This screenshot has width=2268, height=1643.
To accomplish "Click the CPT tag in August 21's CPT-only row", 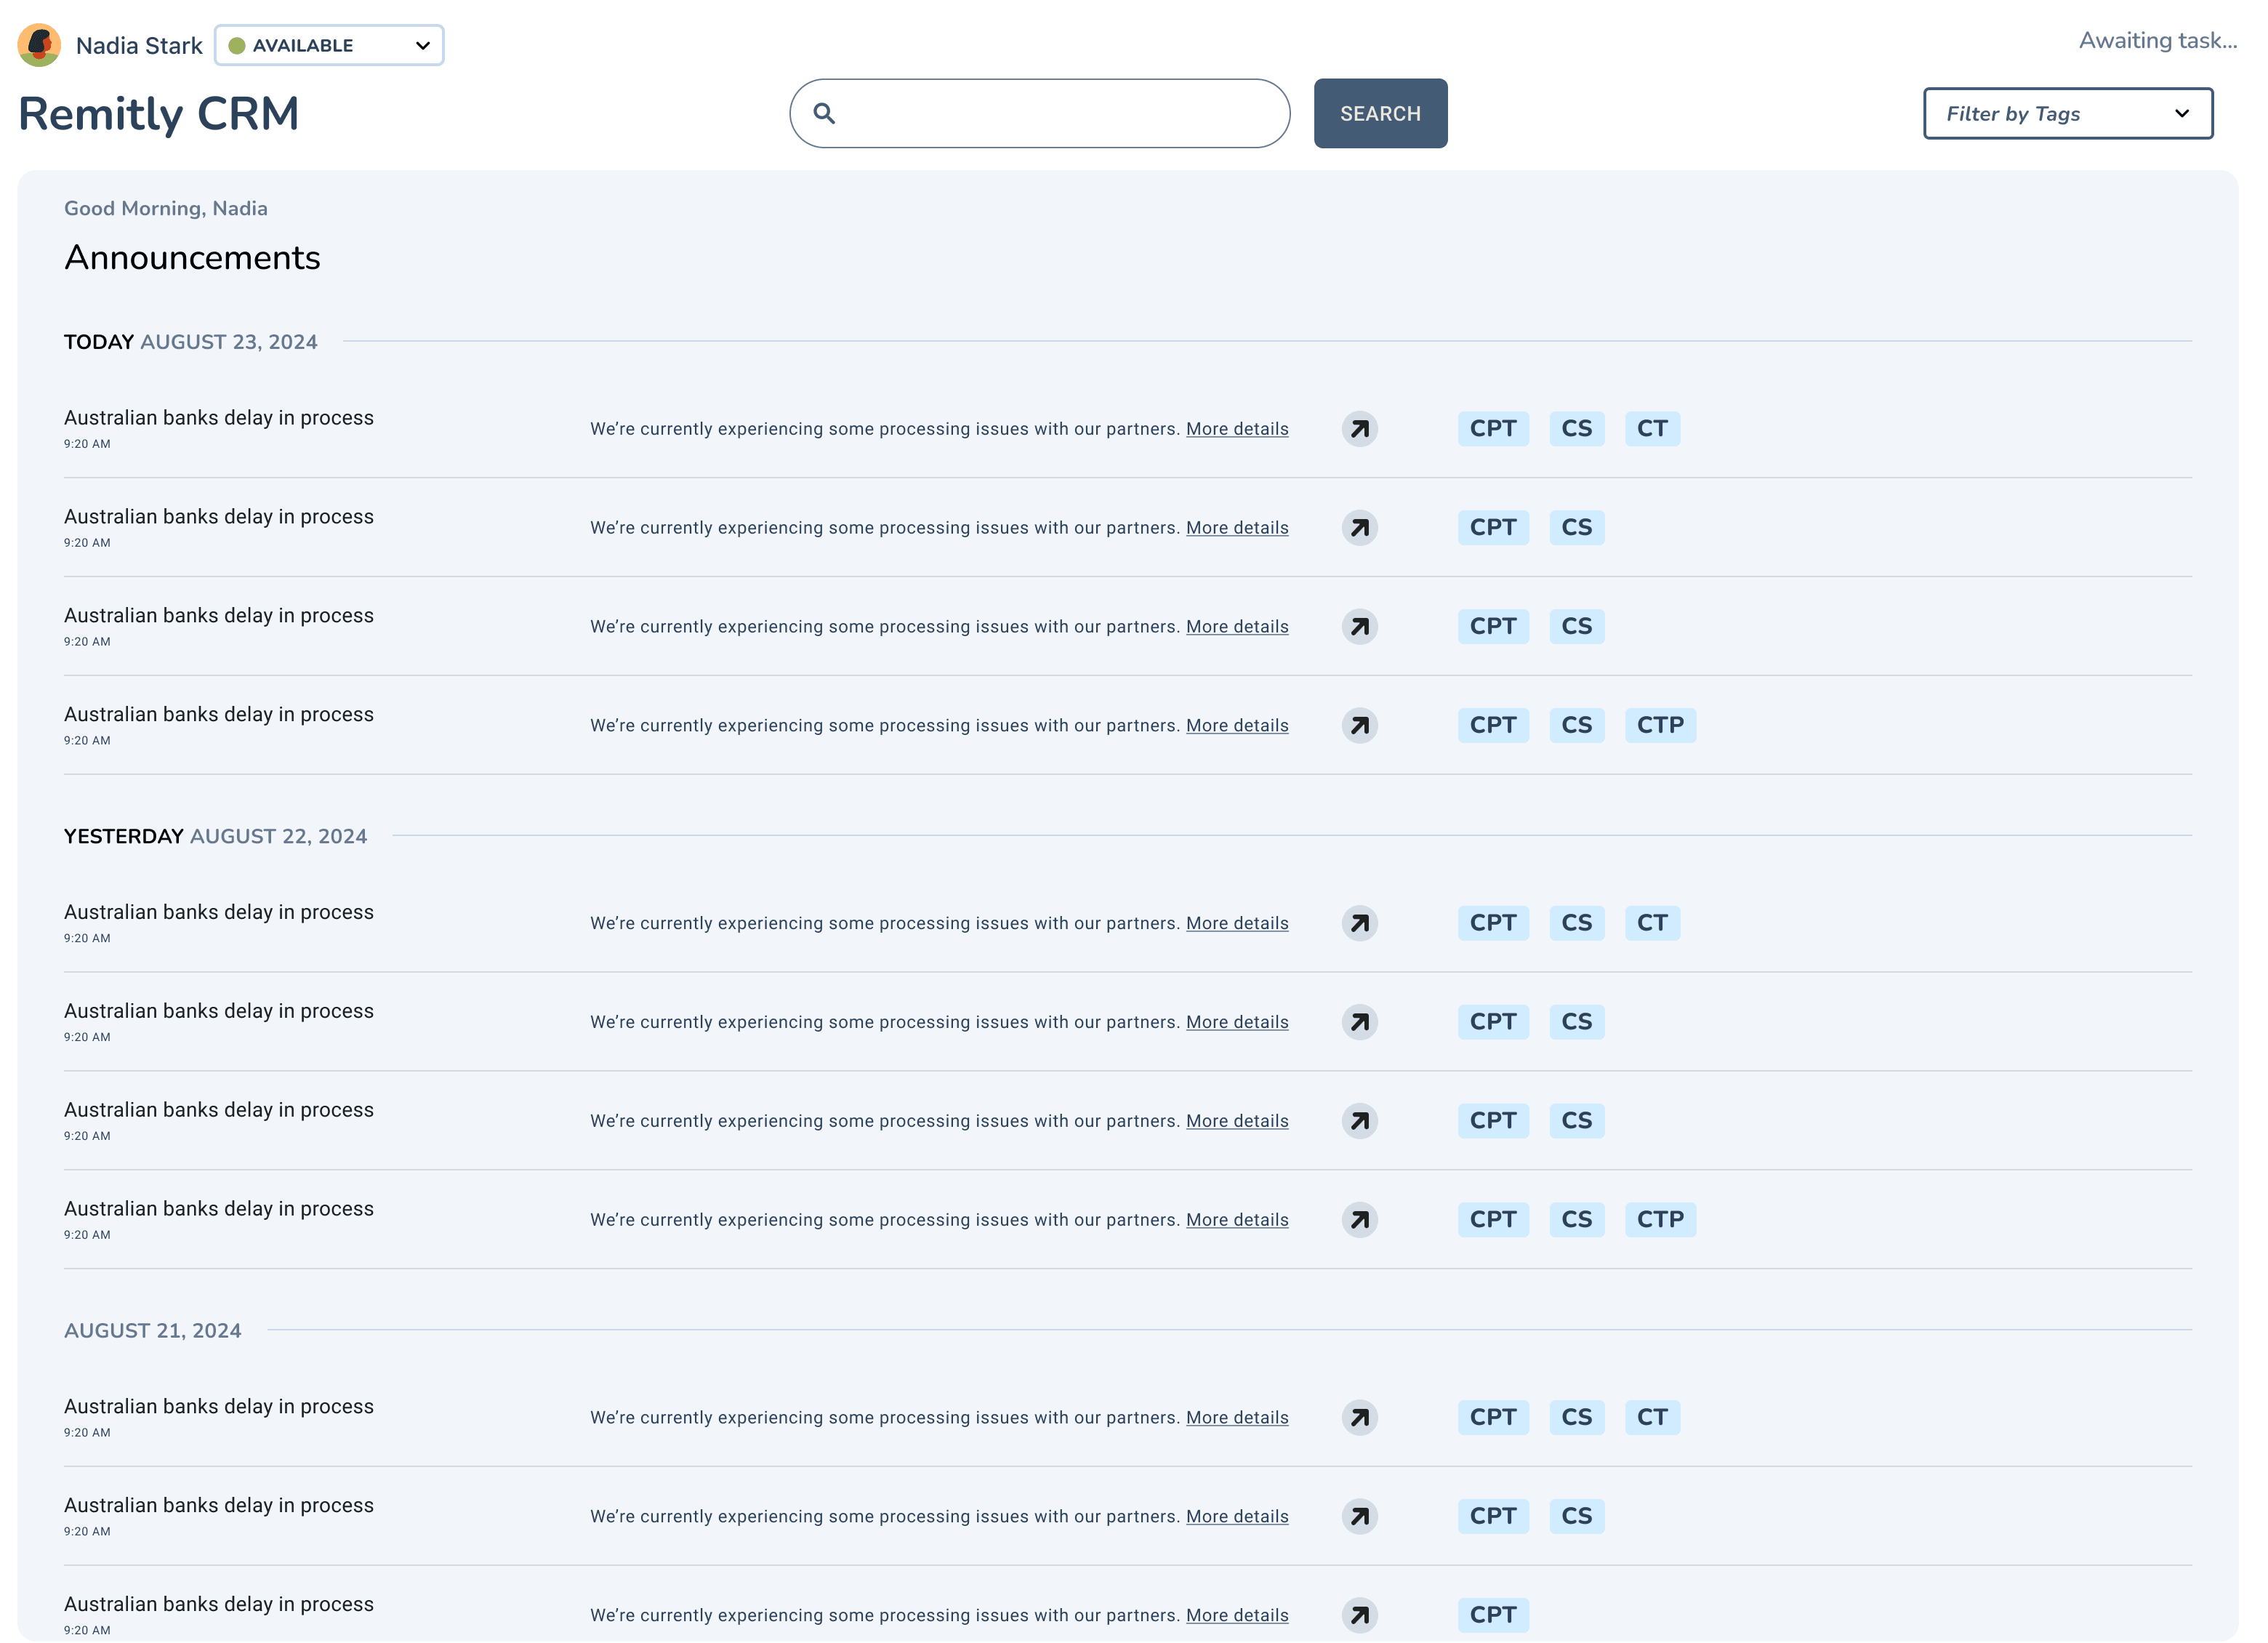I will [x=1493, y=1616].
